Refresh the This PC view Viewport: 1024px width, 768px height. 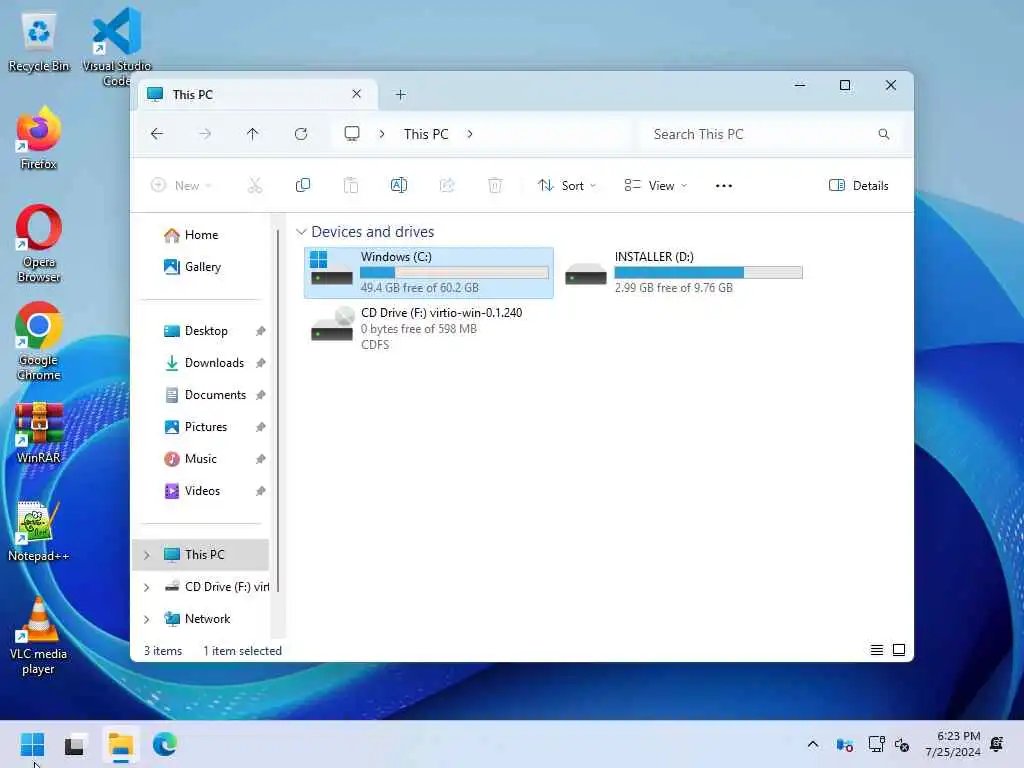click(301, 134)
